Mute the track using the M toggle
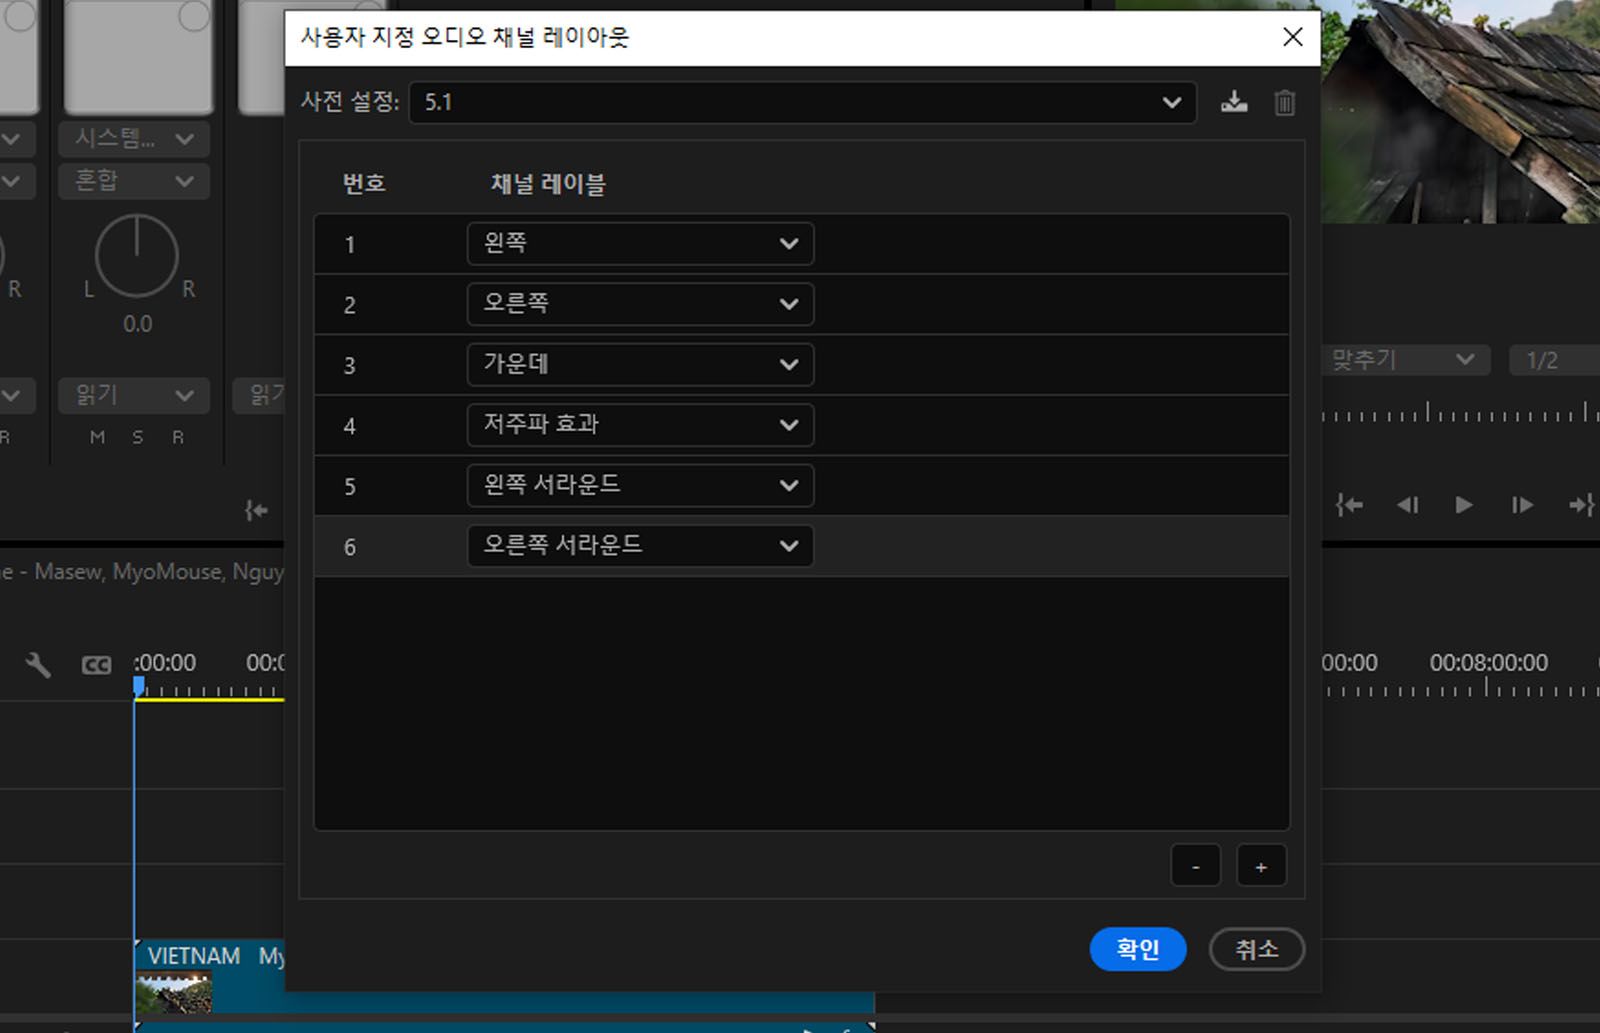1600x1033 pixels. pyautogui.click(x=96, y=437)
